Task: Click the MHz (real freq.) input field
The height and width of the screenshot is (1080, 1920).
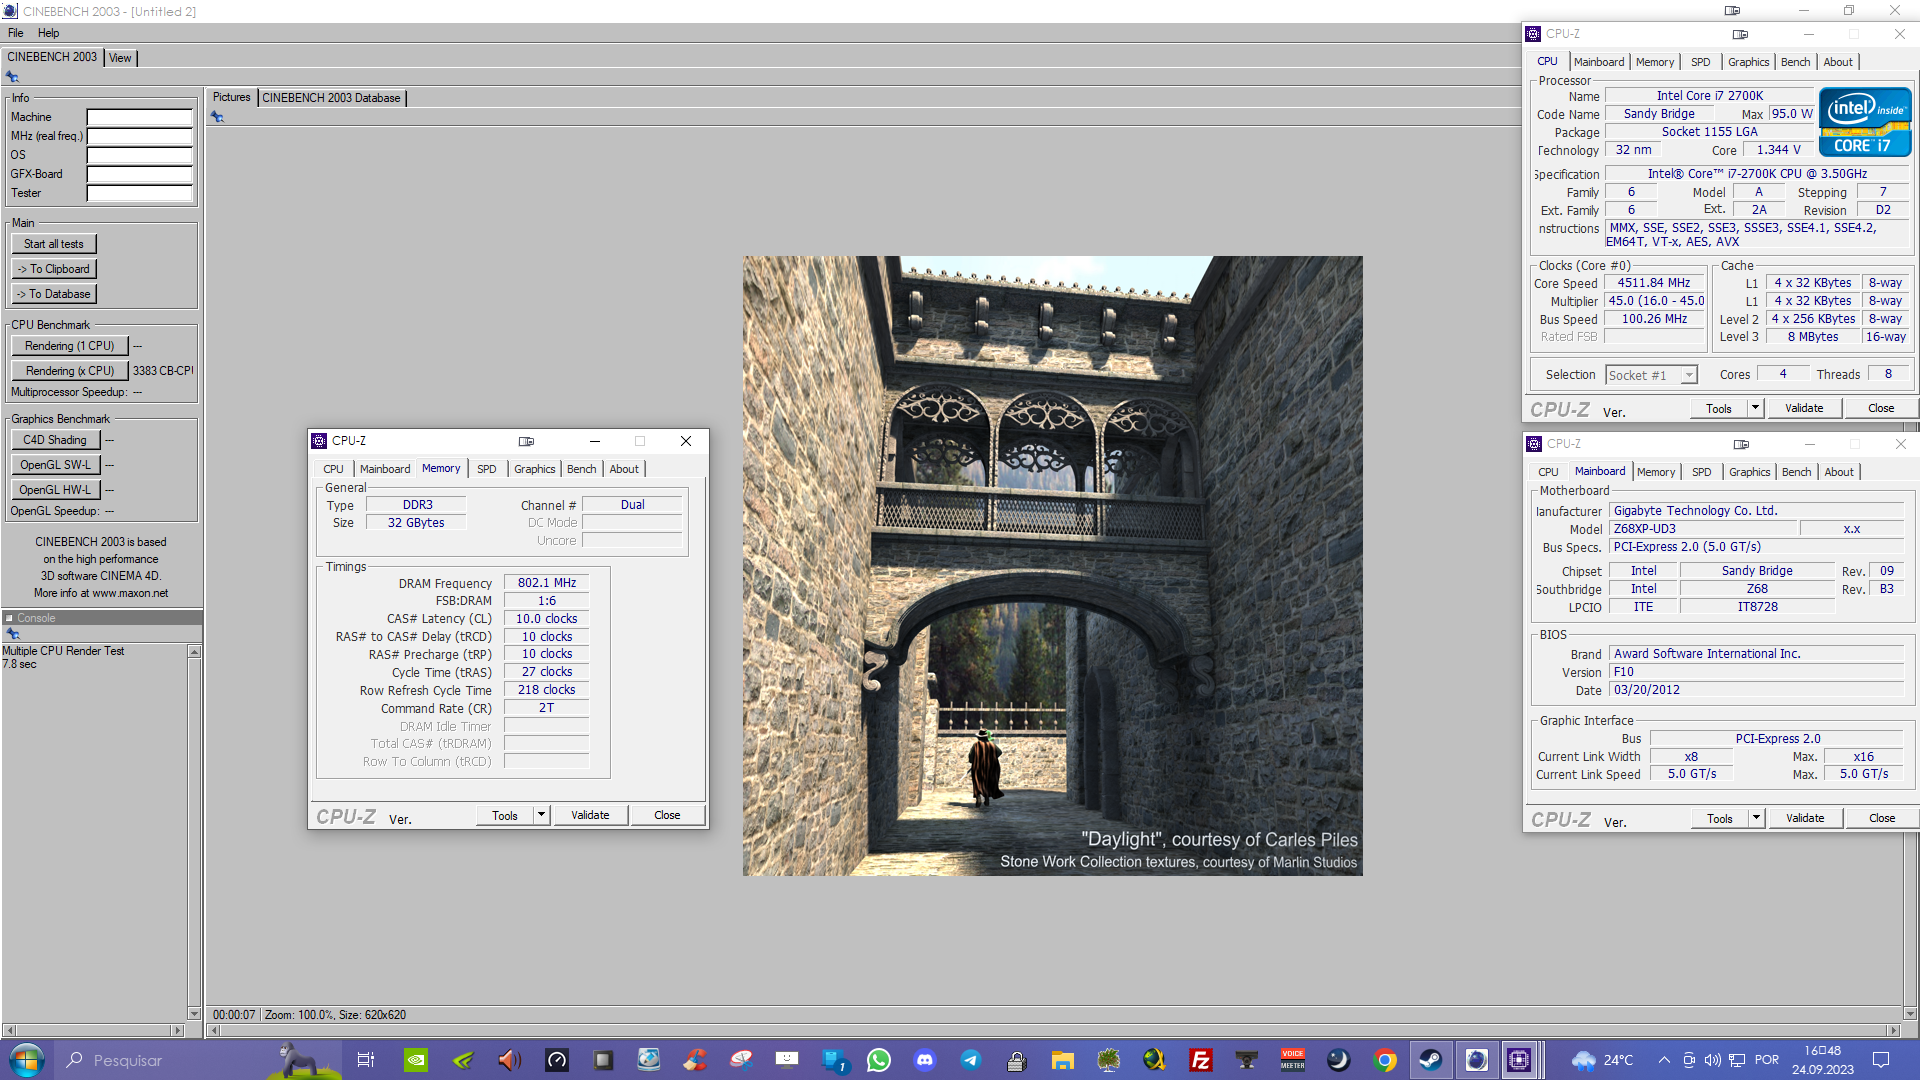Action: click(x=139, y=136)
